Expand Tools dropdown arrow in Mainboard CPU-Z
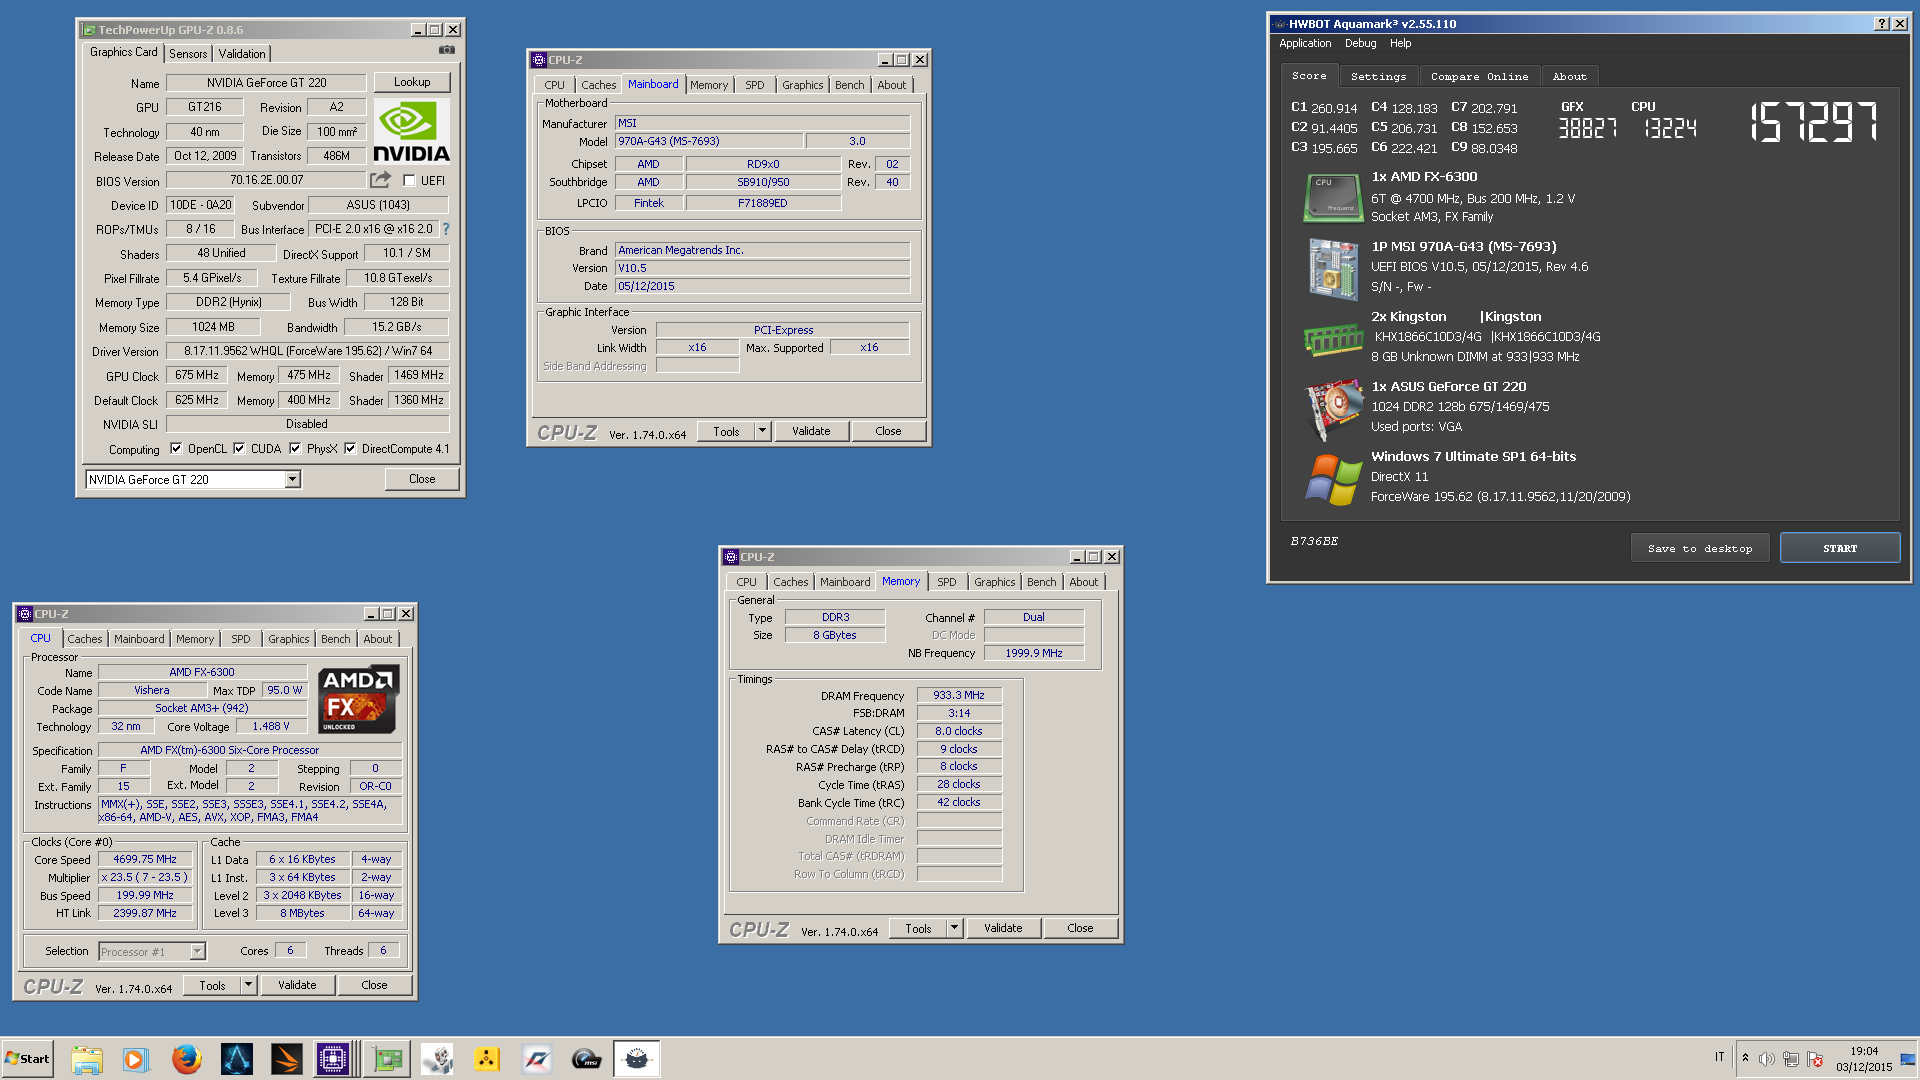 click(762, 431)
